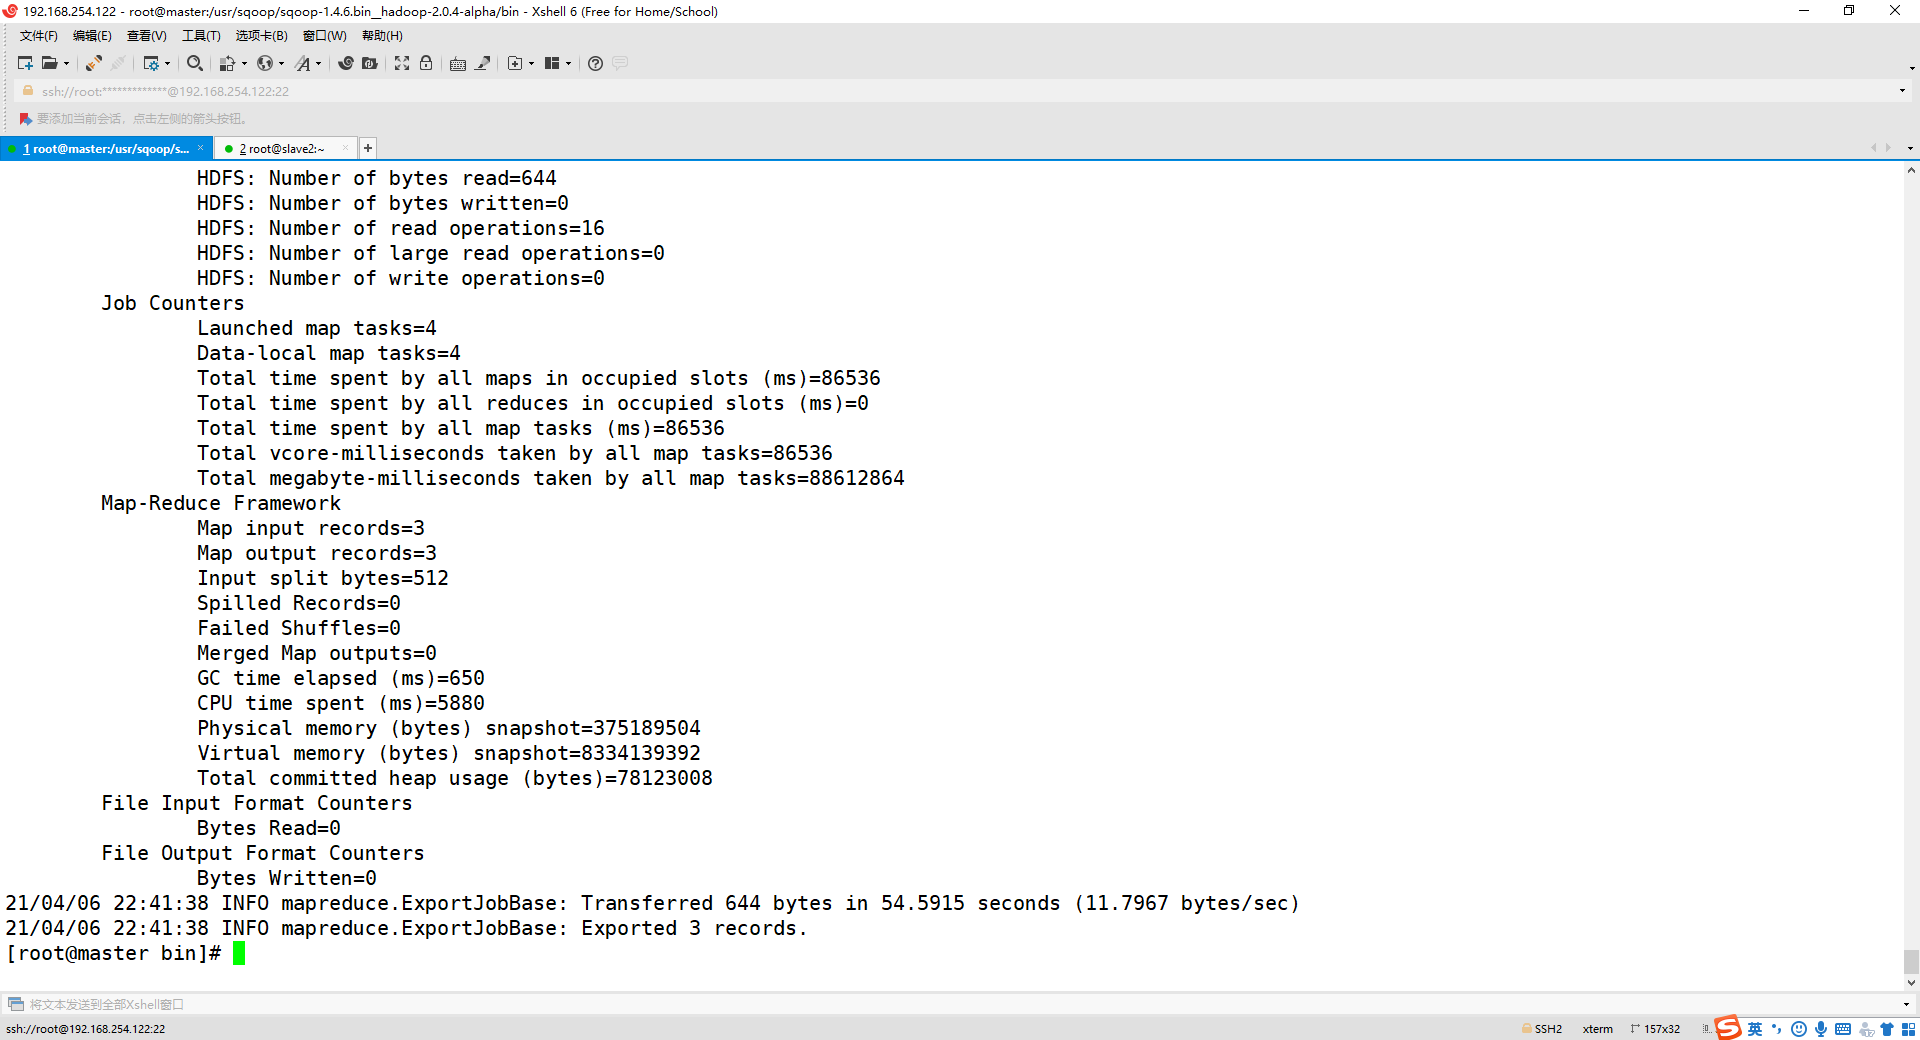Click the highlight pen toolbar icon
Image resolution: width=1920 pixels, height=1040 pixels.
(x=483, y=63)
